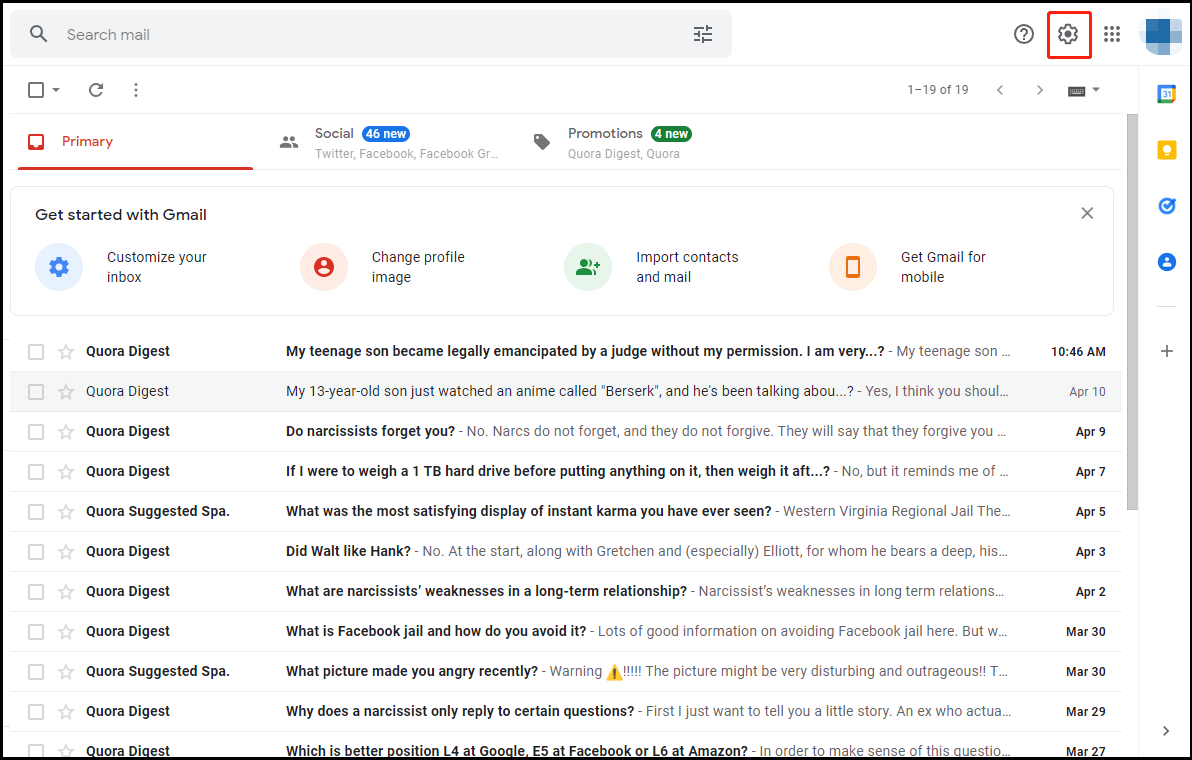This screenshot has width=1192, height=760.
Task: Click Change profile image link
Action: [x=418, y=267]
